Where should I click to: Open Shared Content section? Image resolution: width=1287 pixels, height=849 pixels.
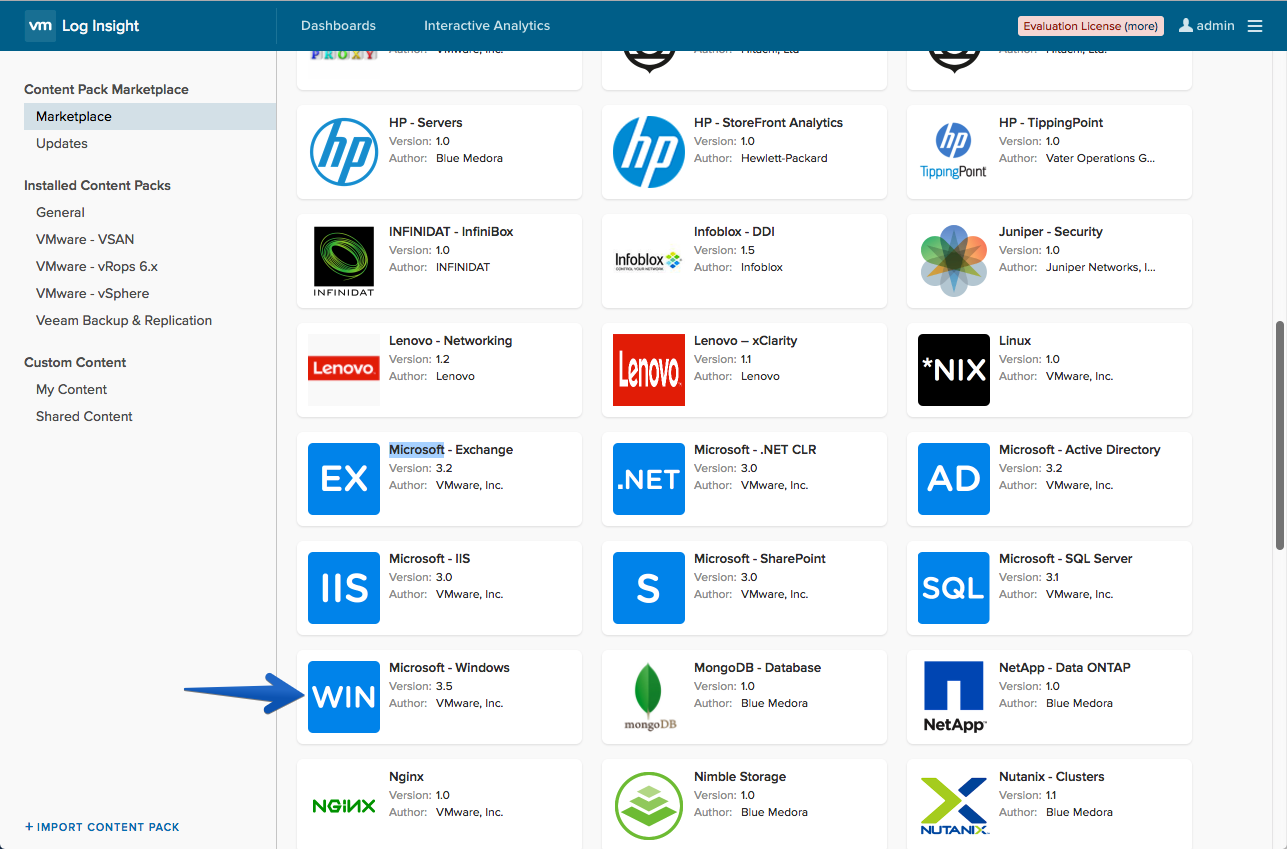click(x=84, y=416)
